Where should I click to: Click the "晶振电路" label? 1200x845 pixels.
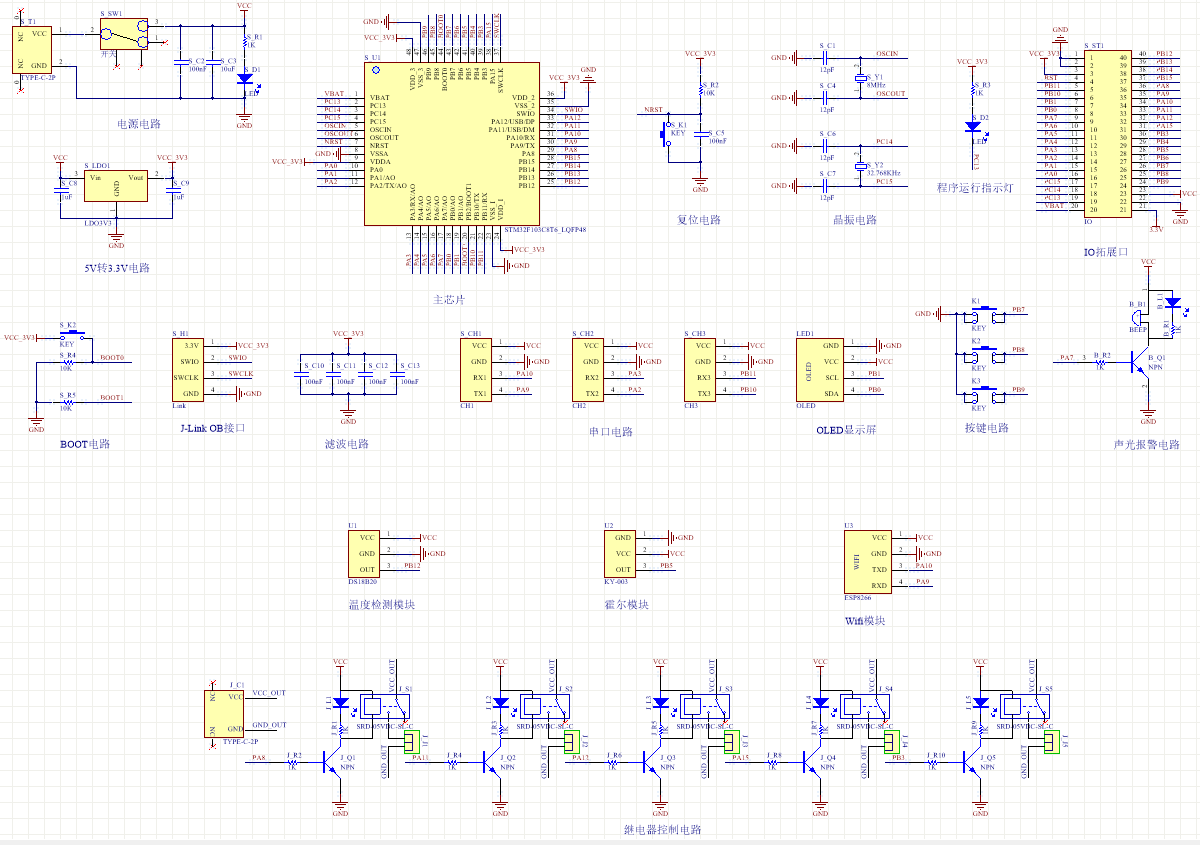coord(855,220)
